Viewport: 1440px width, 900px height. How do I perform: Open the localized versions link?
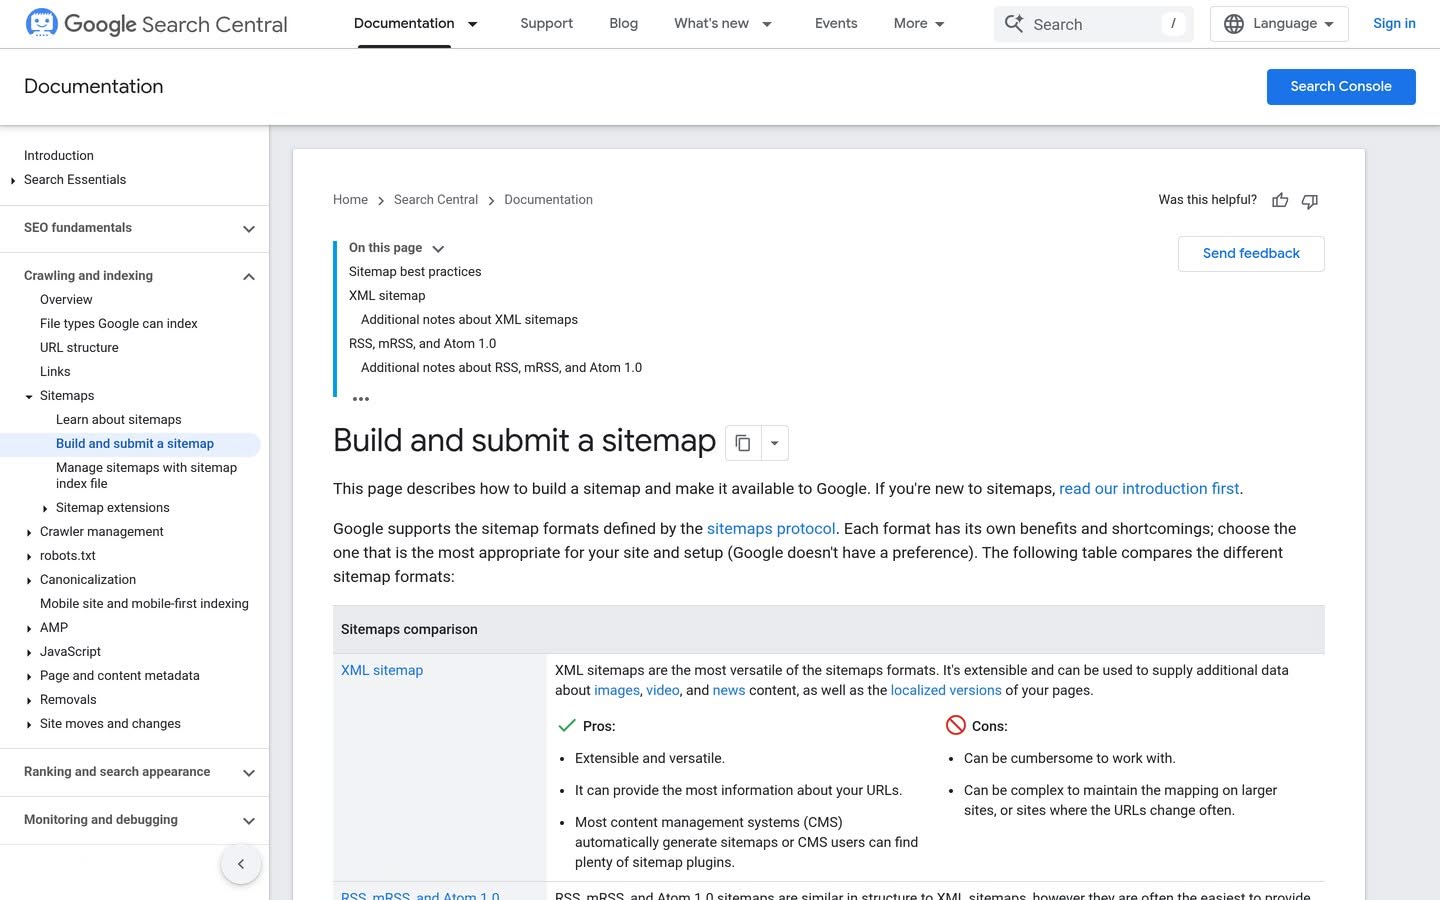(946, 691)
